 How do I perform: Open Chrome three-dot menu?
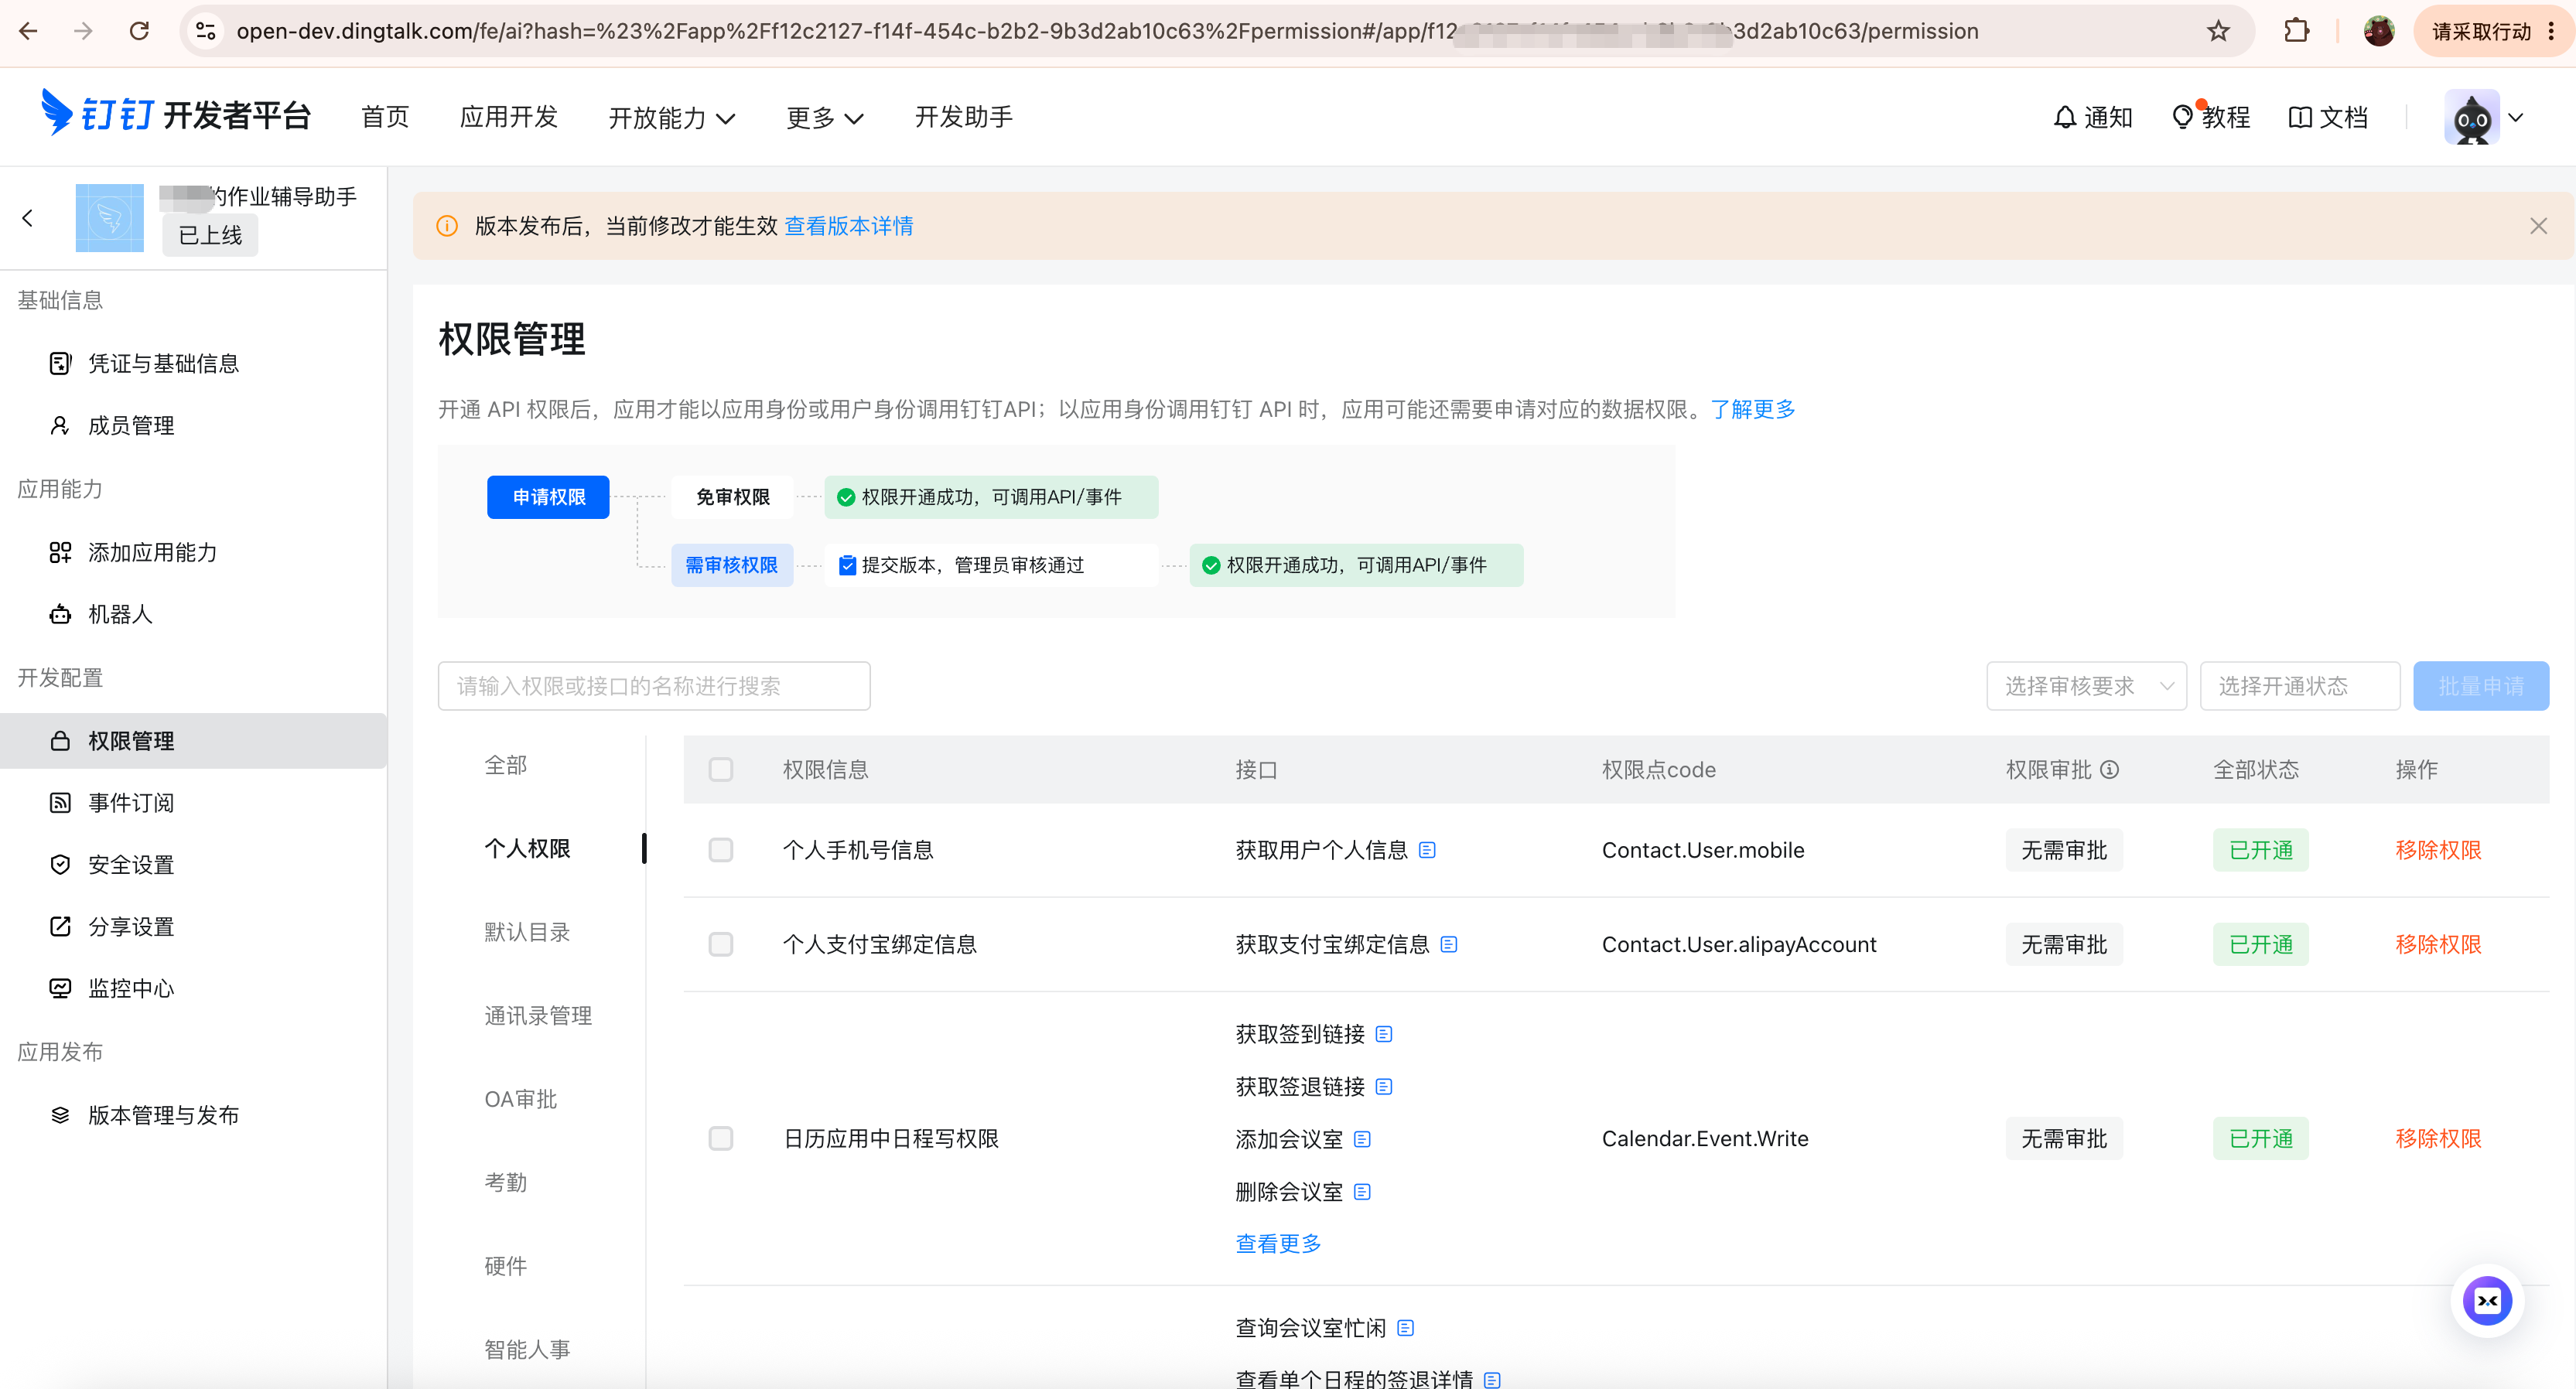[x=2551, y=31]
